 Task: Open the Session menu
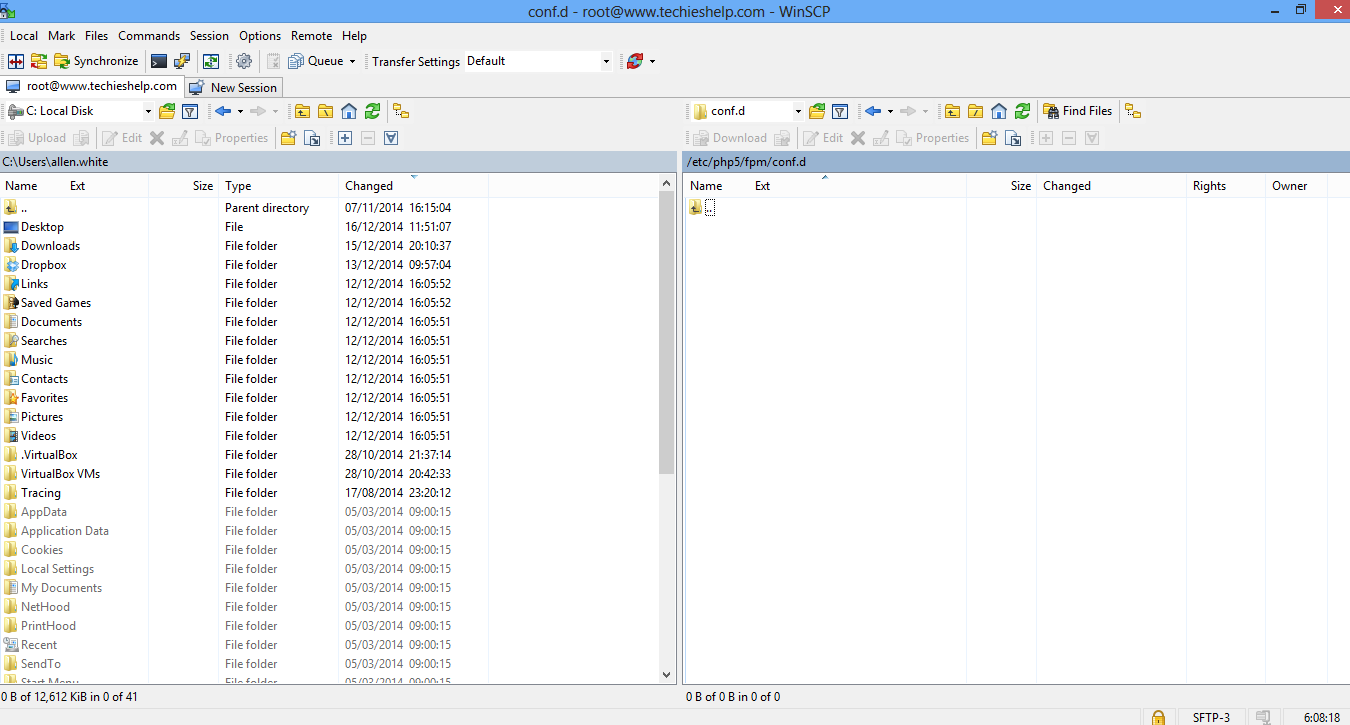click(209, 35)
